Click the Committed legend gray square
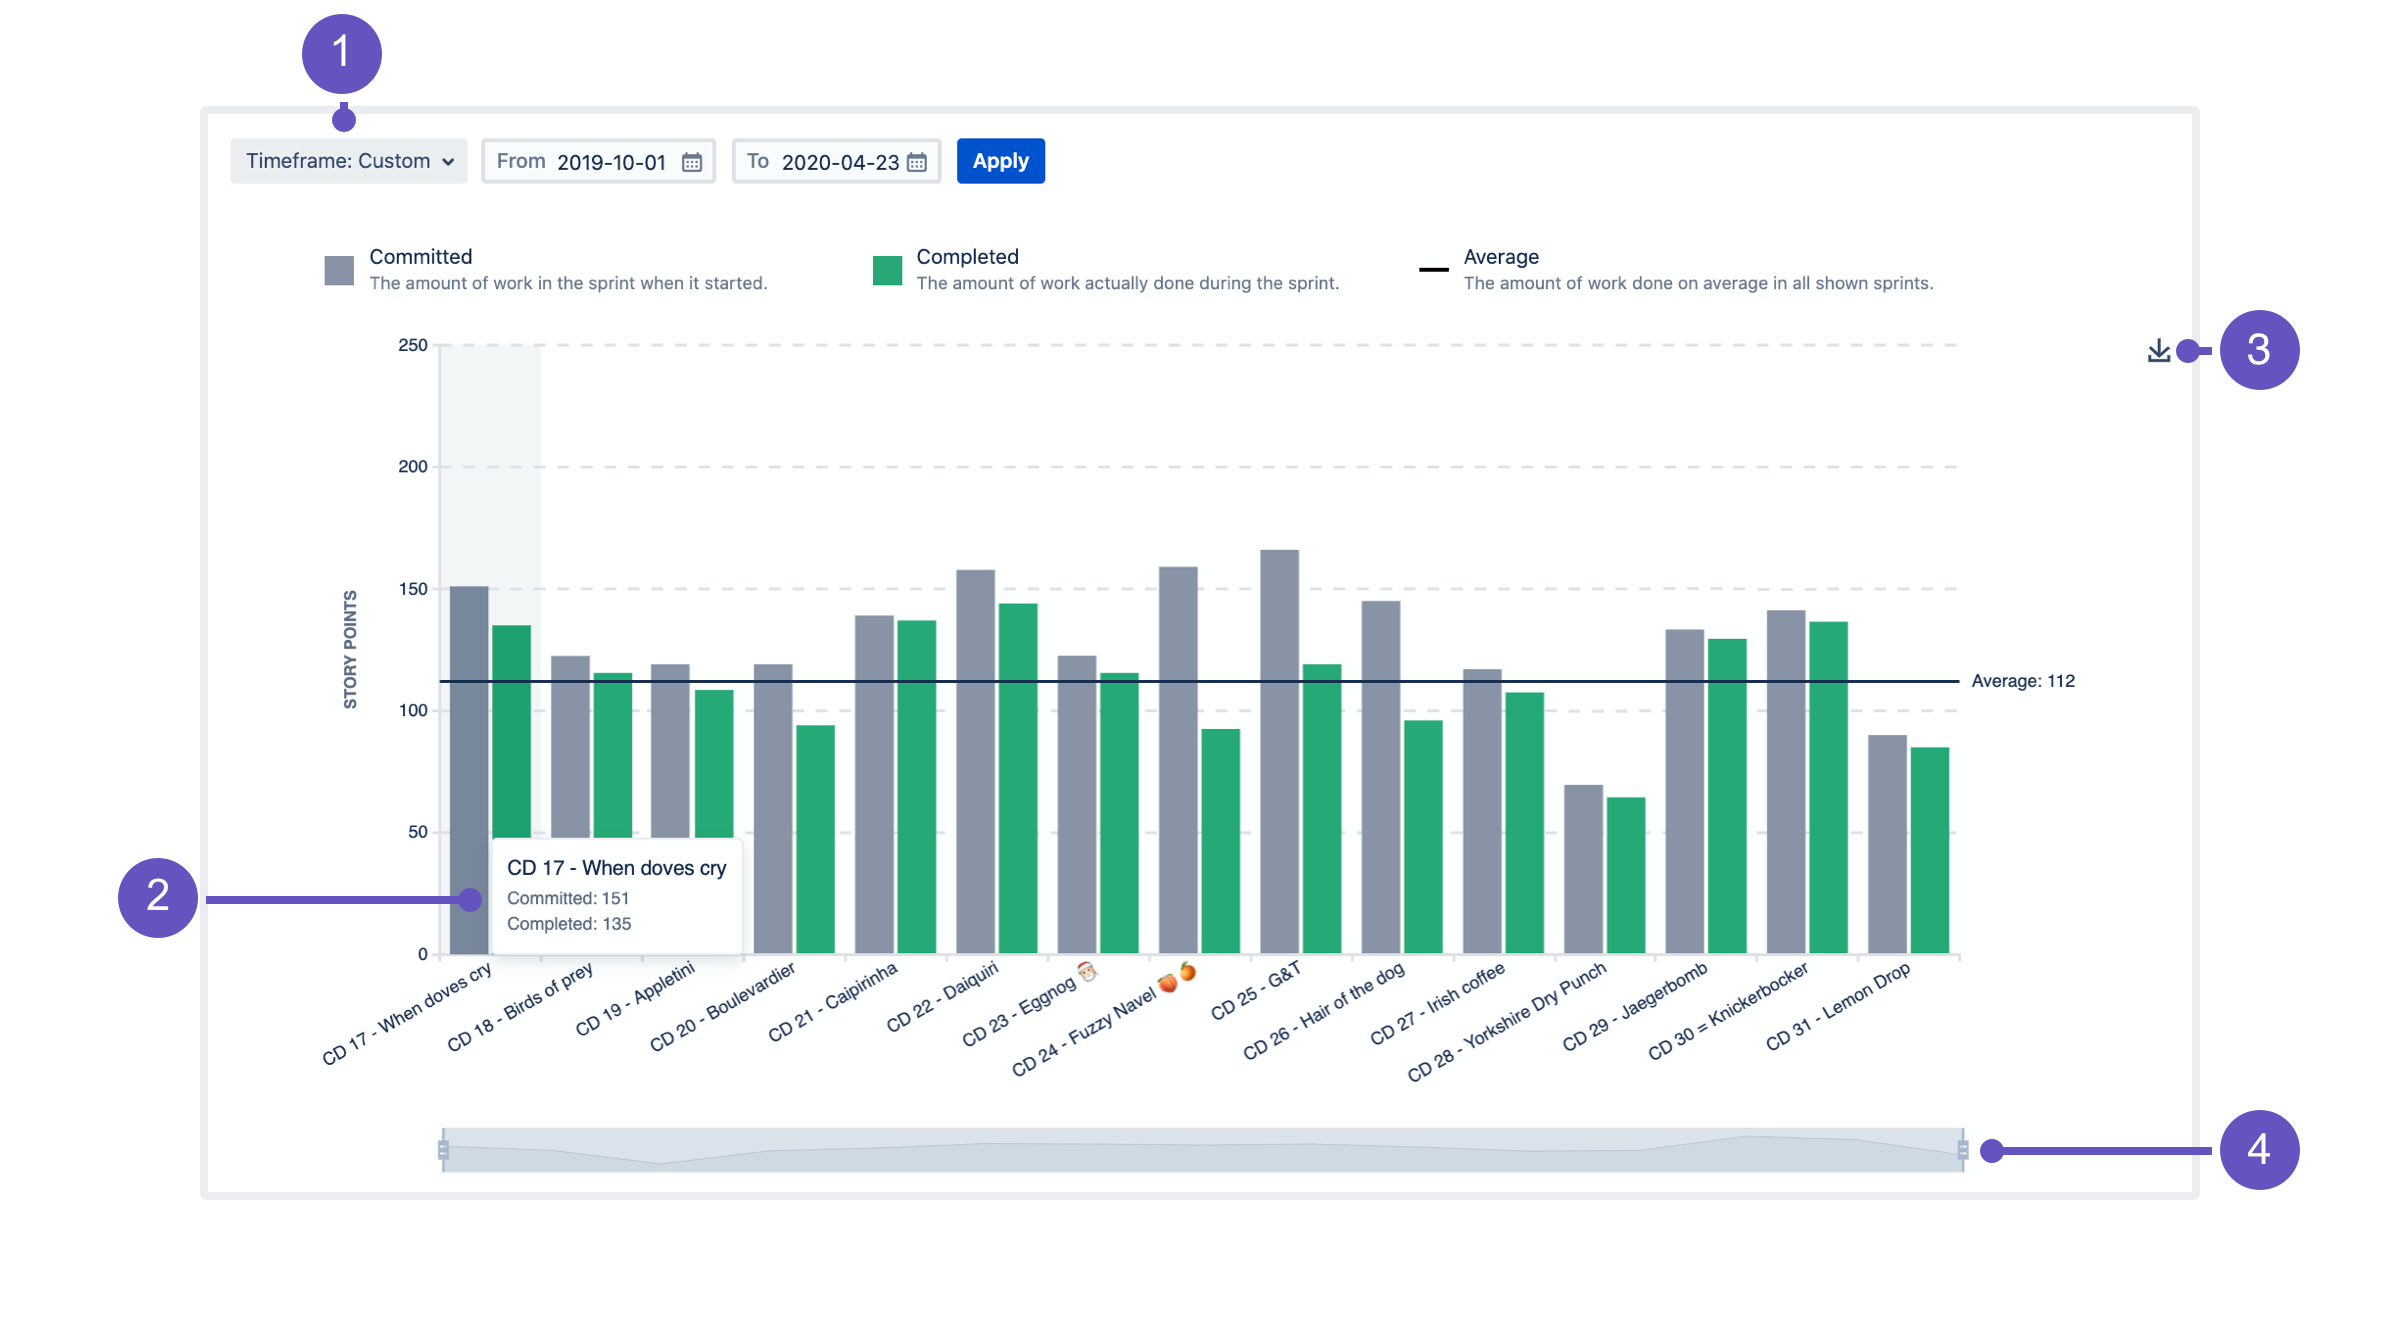The height and width of the screenshot is (1328, 2400). 339,270
